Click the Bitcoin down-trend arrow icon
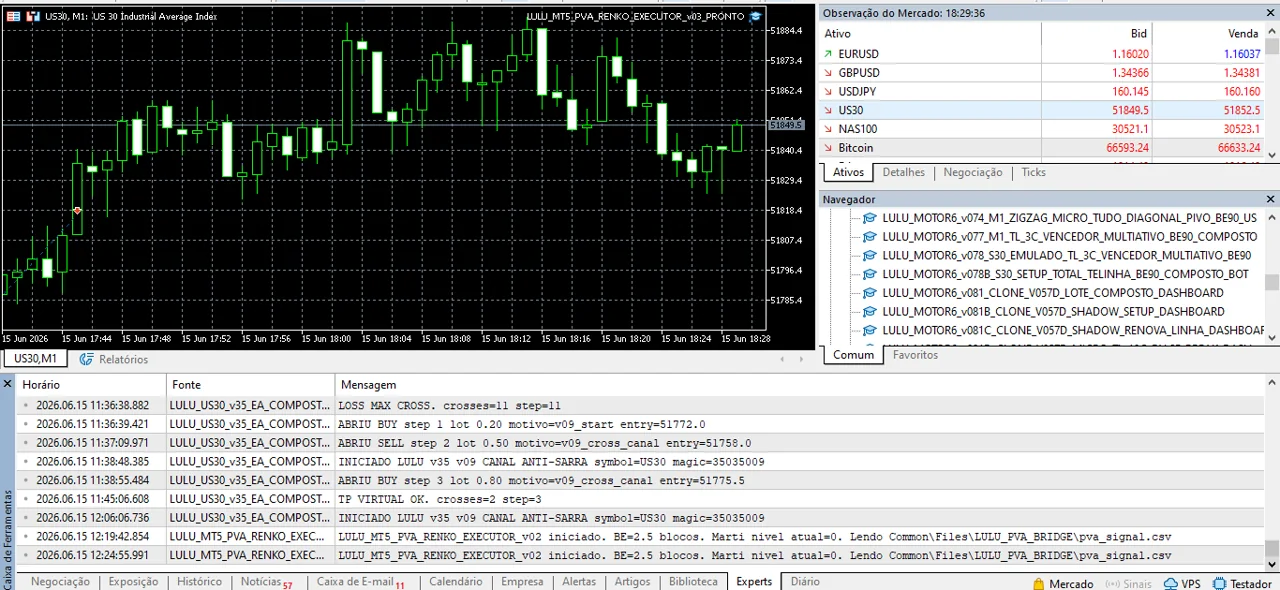The height and width of the screenshot is (590, 1280). (x=828, y=148)
